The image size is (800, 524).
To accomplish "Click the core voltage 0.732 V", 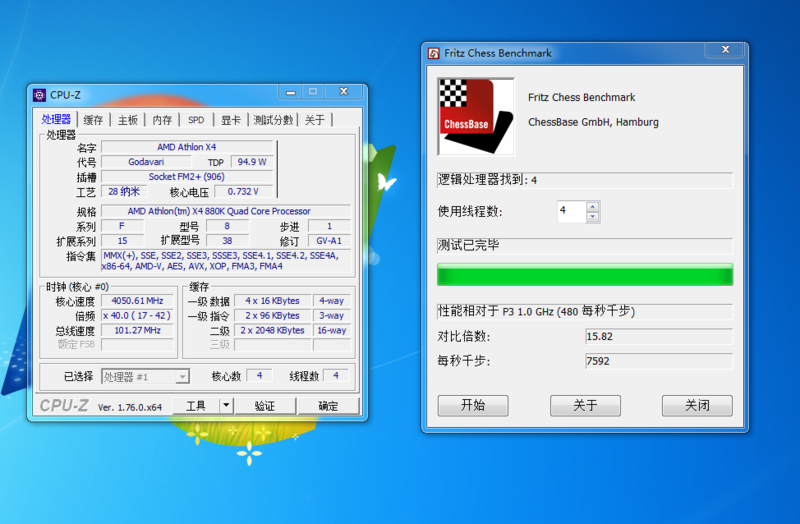I will pos(243,191).
